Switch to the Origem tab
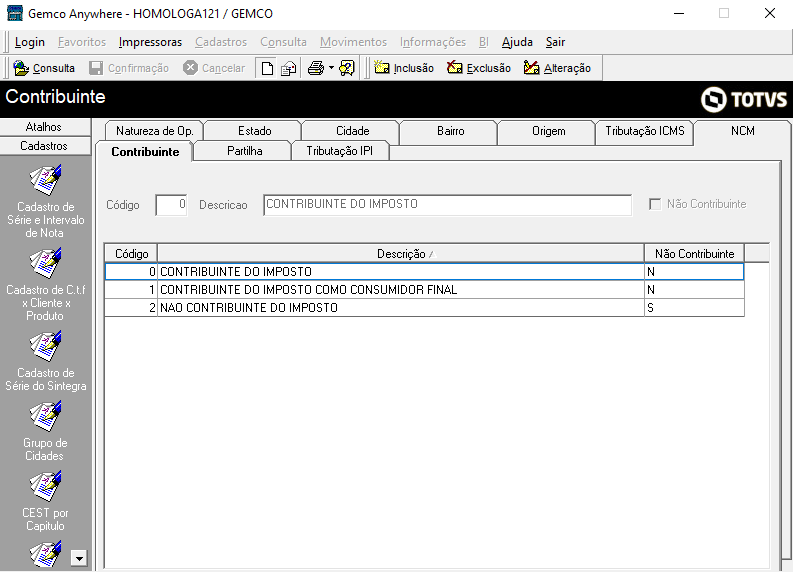Screen dimensions: 793x572 pyautogui.click(x=549, y=131)
